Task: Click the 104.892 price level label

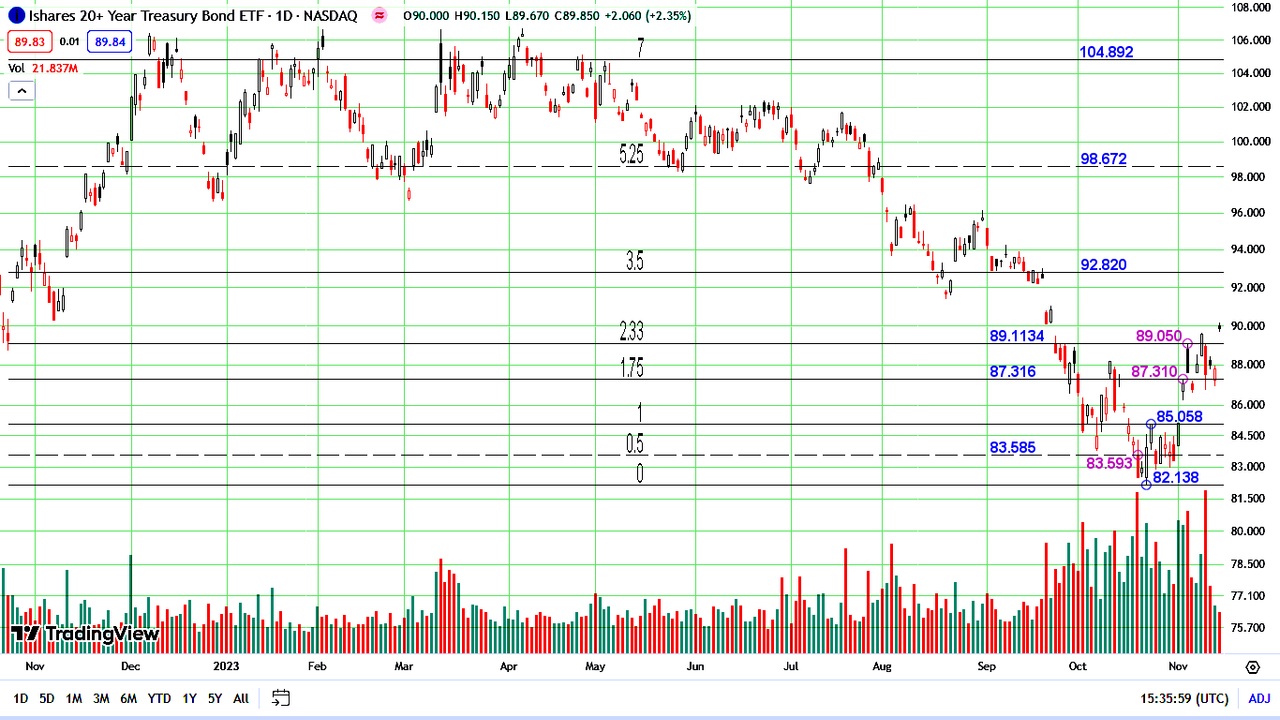Action: (1106, 52)
